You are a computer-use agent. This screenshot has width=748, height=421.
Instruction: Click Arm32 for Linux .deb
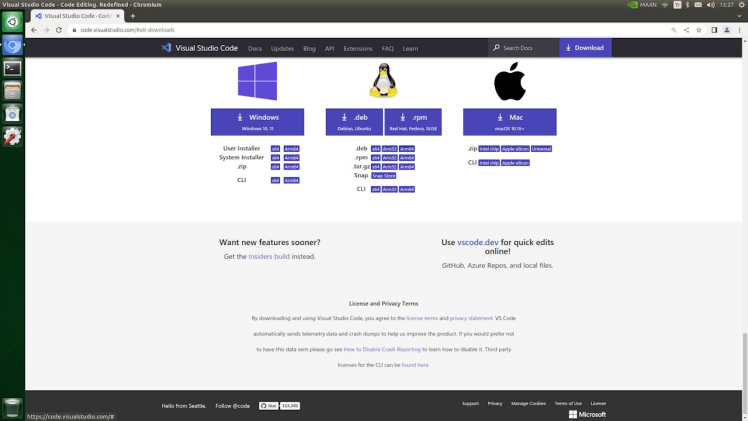[390, 149]
